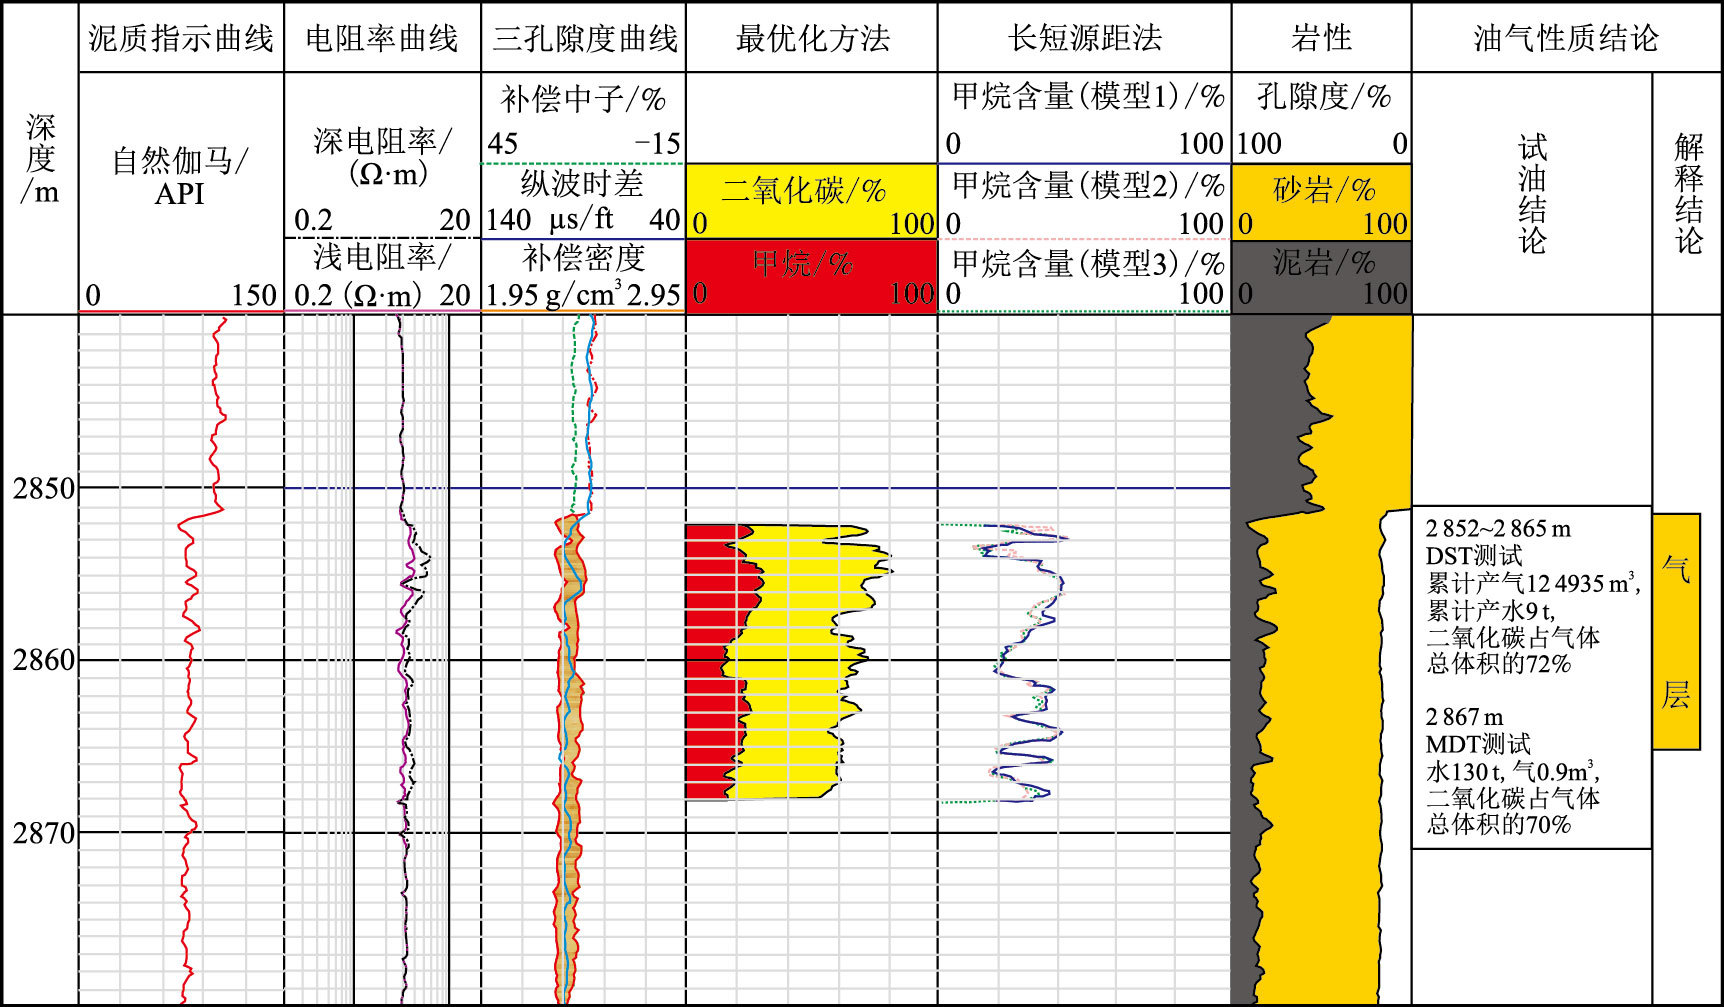Click the 2850 depth marker
Image resolution: width=1724 pixels, height=1007 pixels.
[44, 489]
